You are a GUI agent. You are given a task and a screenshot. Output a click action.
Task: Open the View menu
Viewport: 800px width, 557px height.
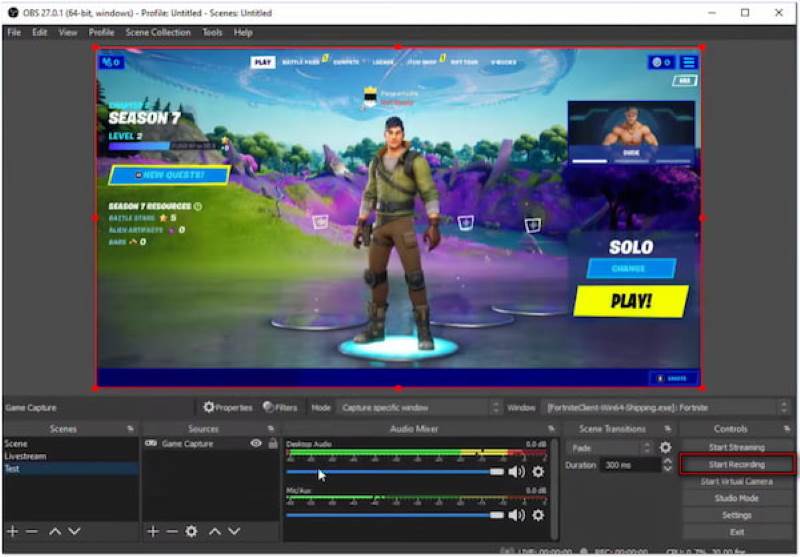[67, 33]
